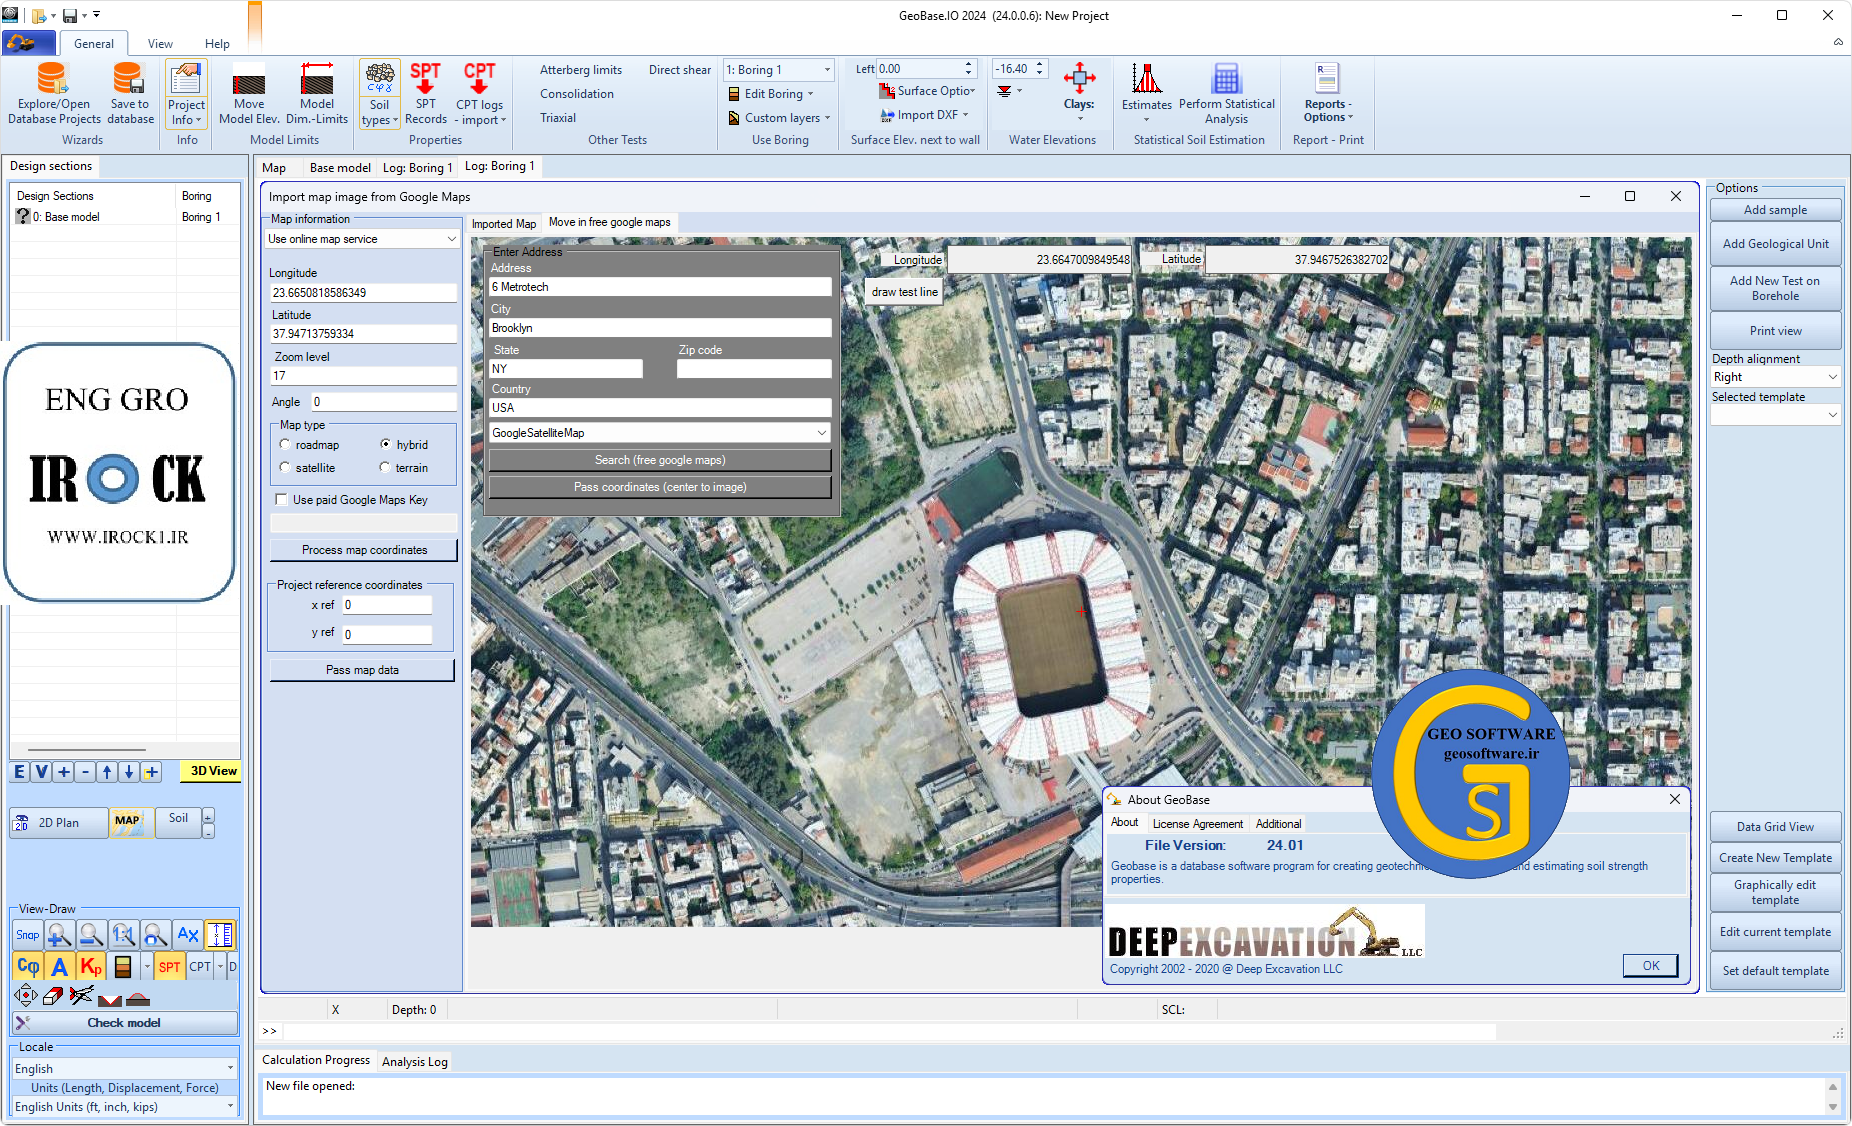Select the roadmap radio option

pos(286,445)
